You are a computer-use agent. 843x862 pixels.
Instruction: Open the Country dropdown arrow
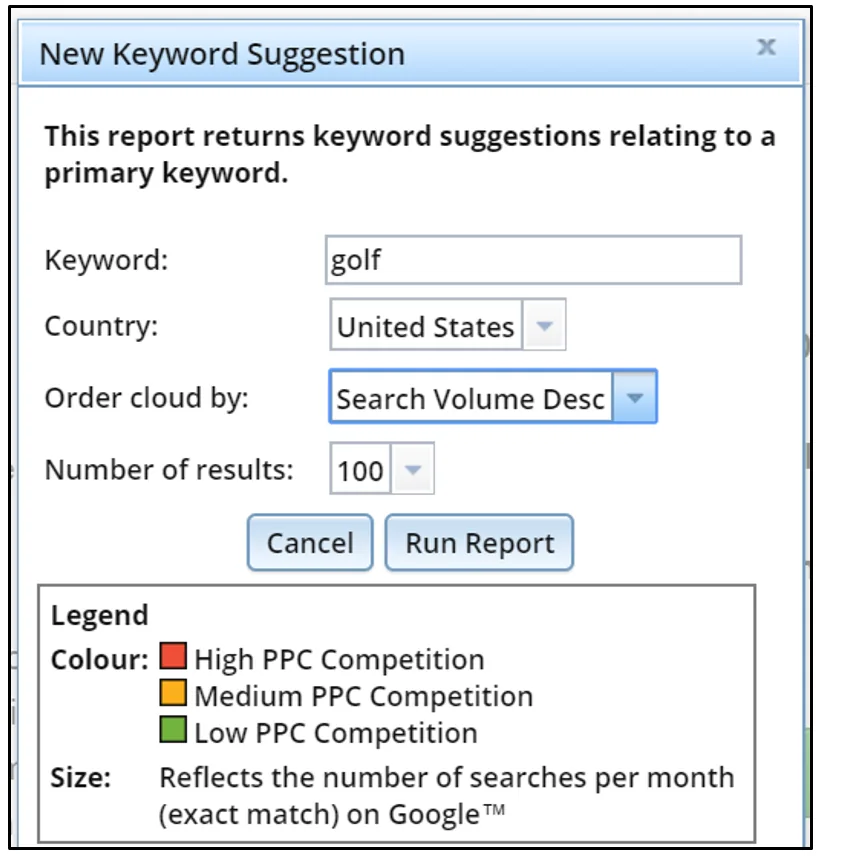coord(544,327)
